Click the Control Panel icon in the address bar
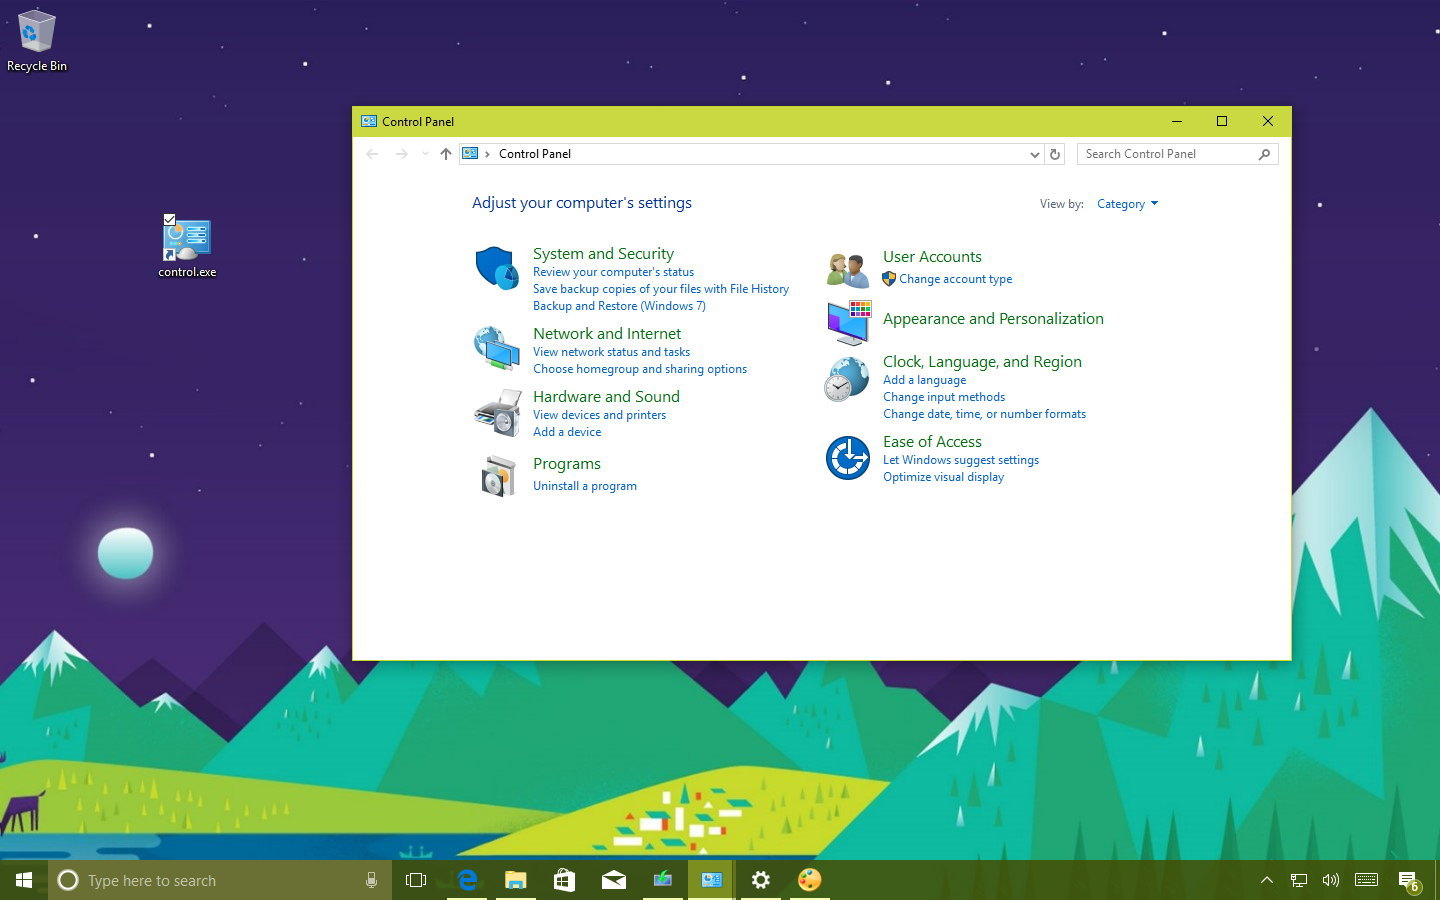The width and height of the screenshot is (1440, 900). coord(470,153)
